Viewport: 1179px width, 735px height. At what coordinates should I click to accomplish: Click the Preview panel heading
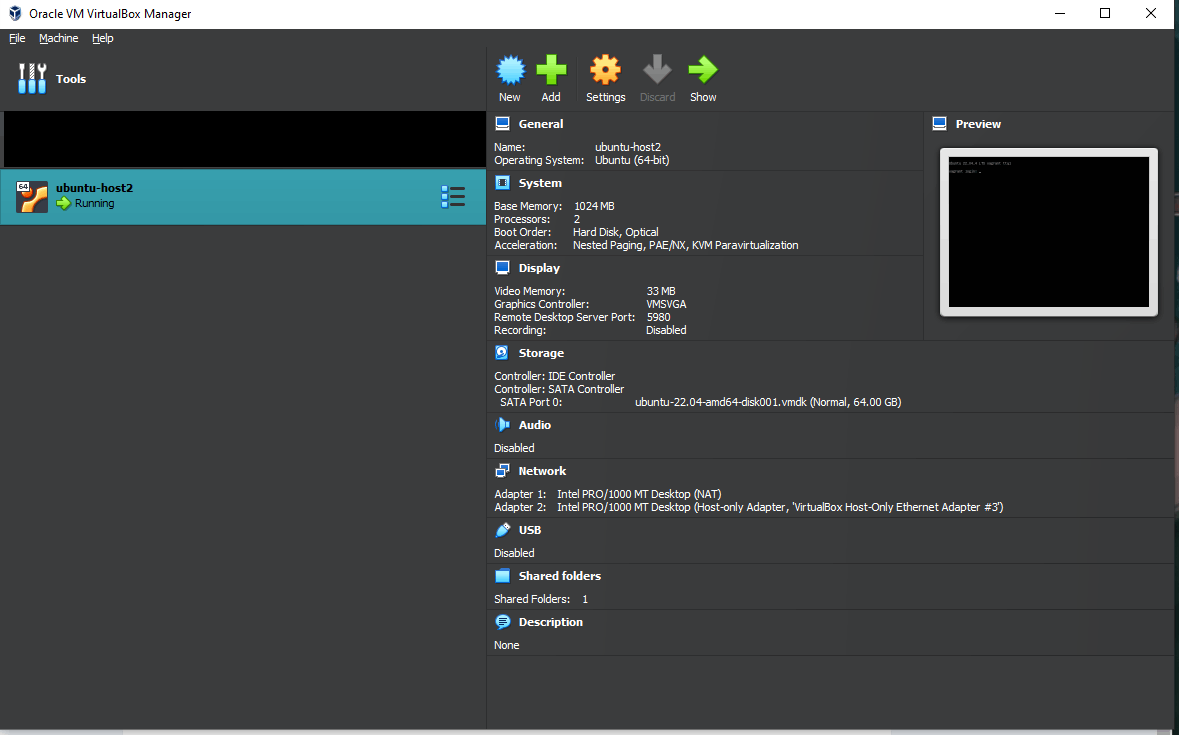pyautogui.click(x=977, y=124)
